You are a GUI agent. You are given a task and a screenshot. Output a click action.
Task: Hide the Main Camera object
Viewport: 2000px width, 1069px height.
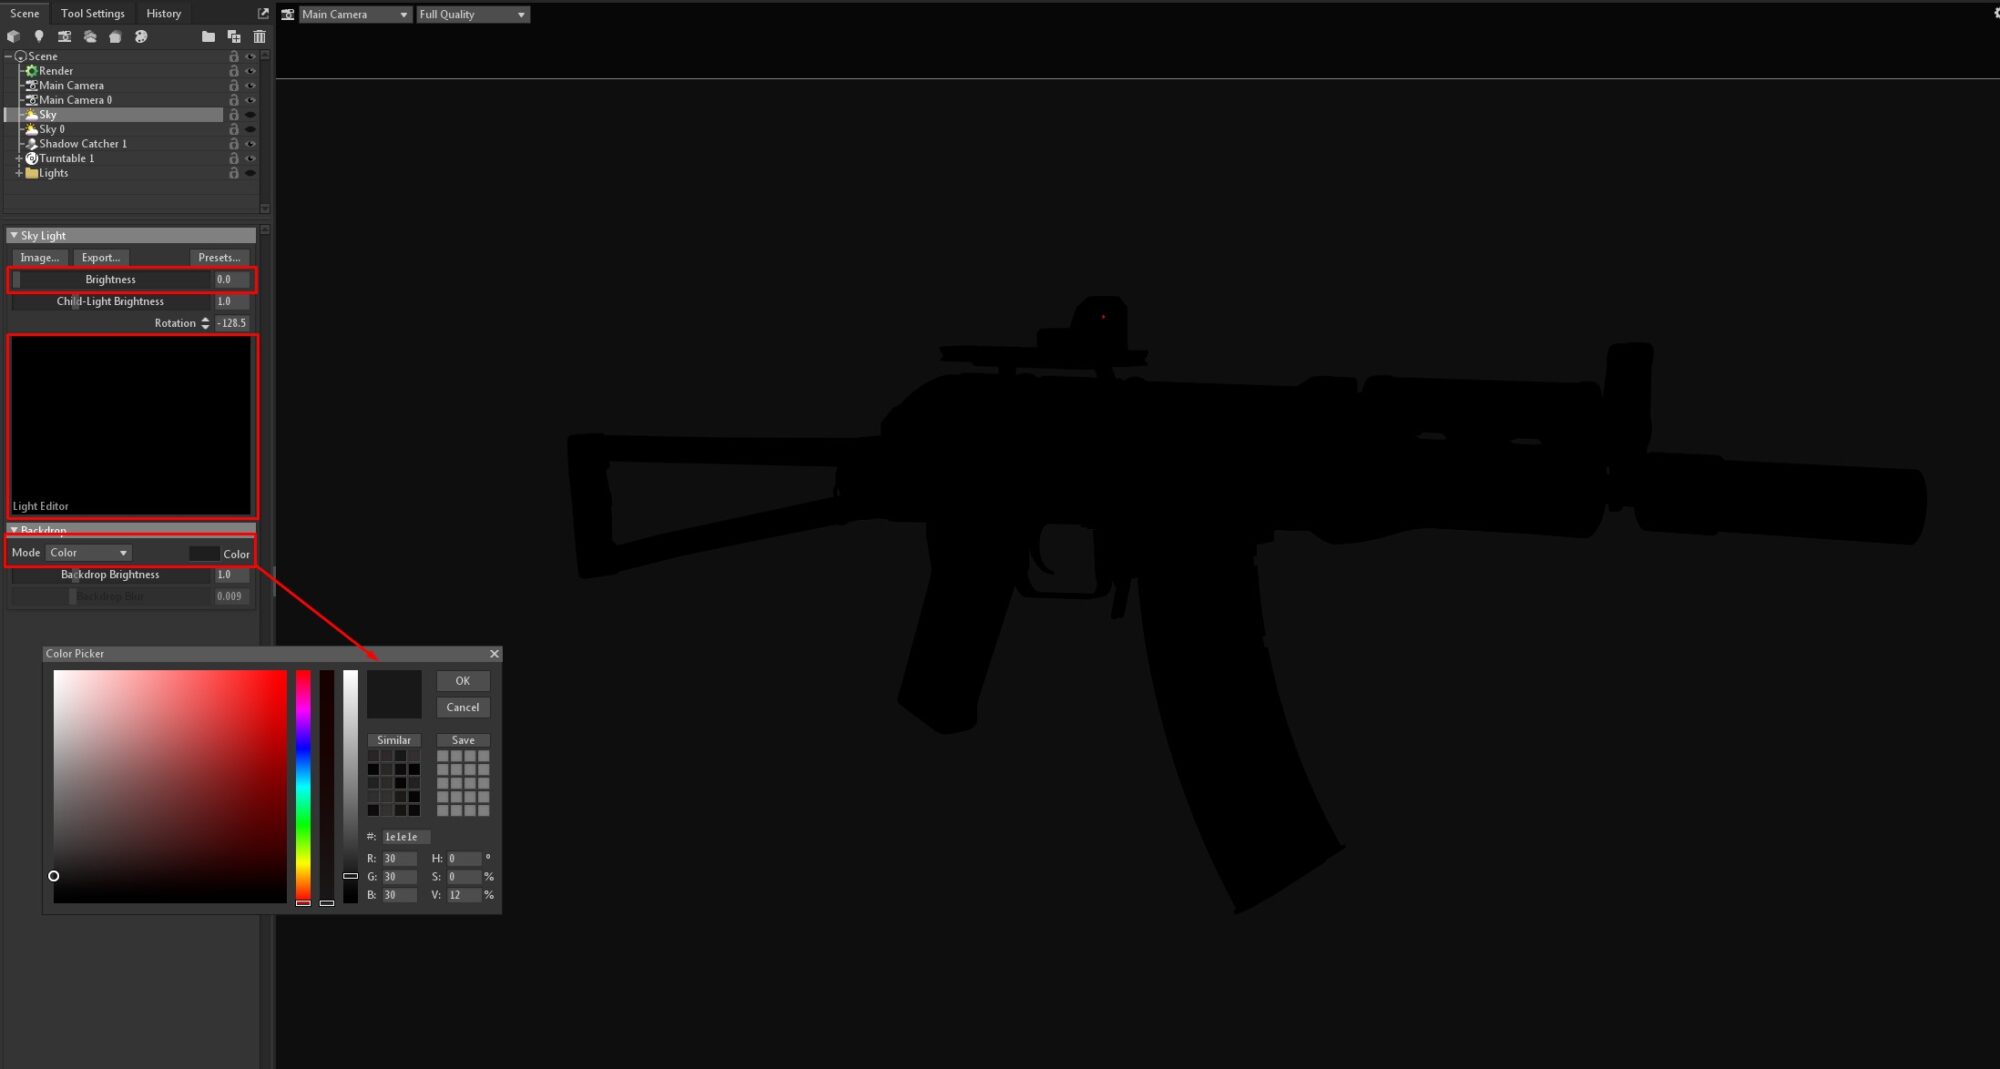point(250,85)
